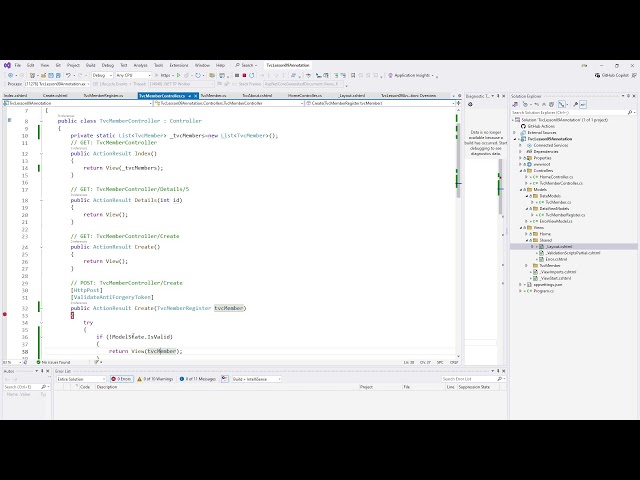Viewport: 640px width, 480px height.
Task: Switch to the _Layout.cshtml editor tab
Action: click(x=351, y=96)
